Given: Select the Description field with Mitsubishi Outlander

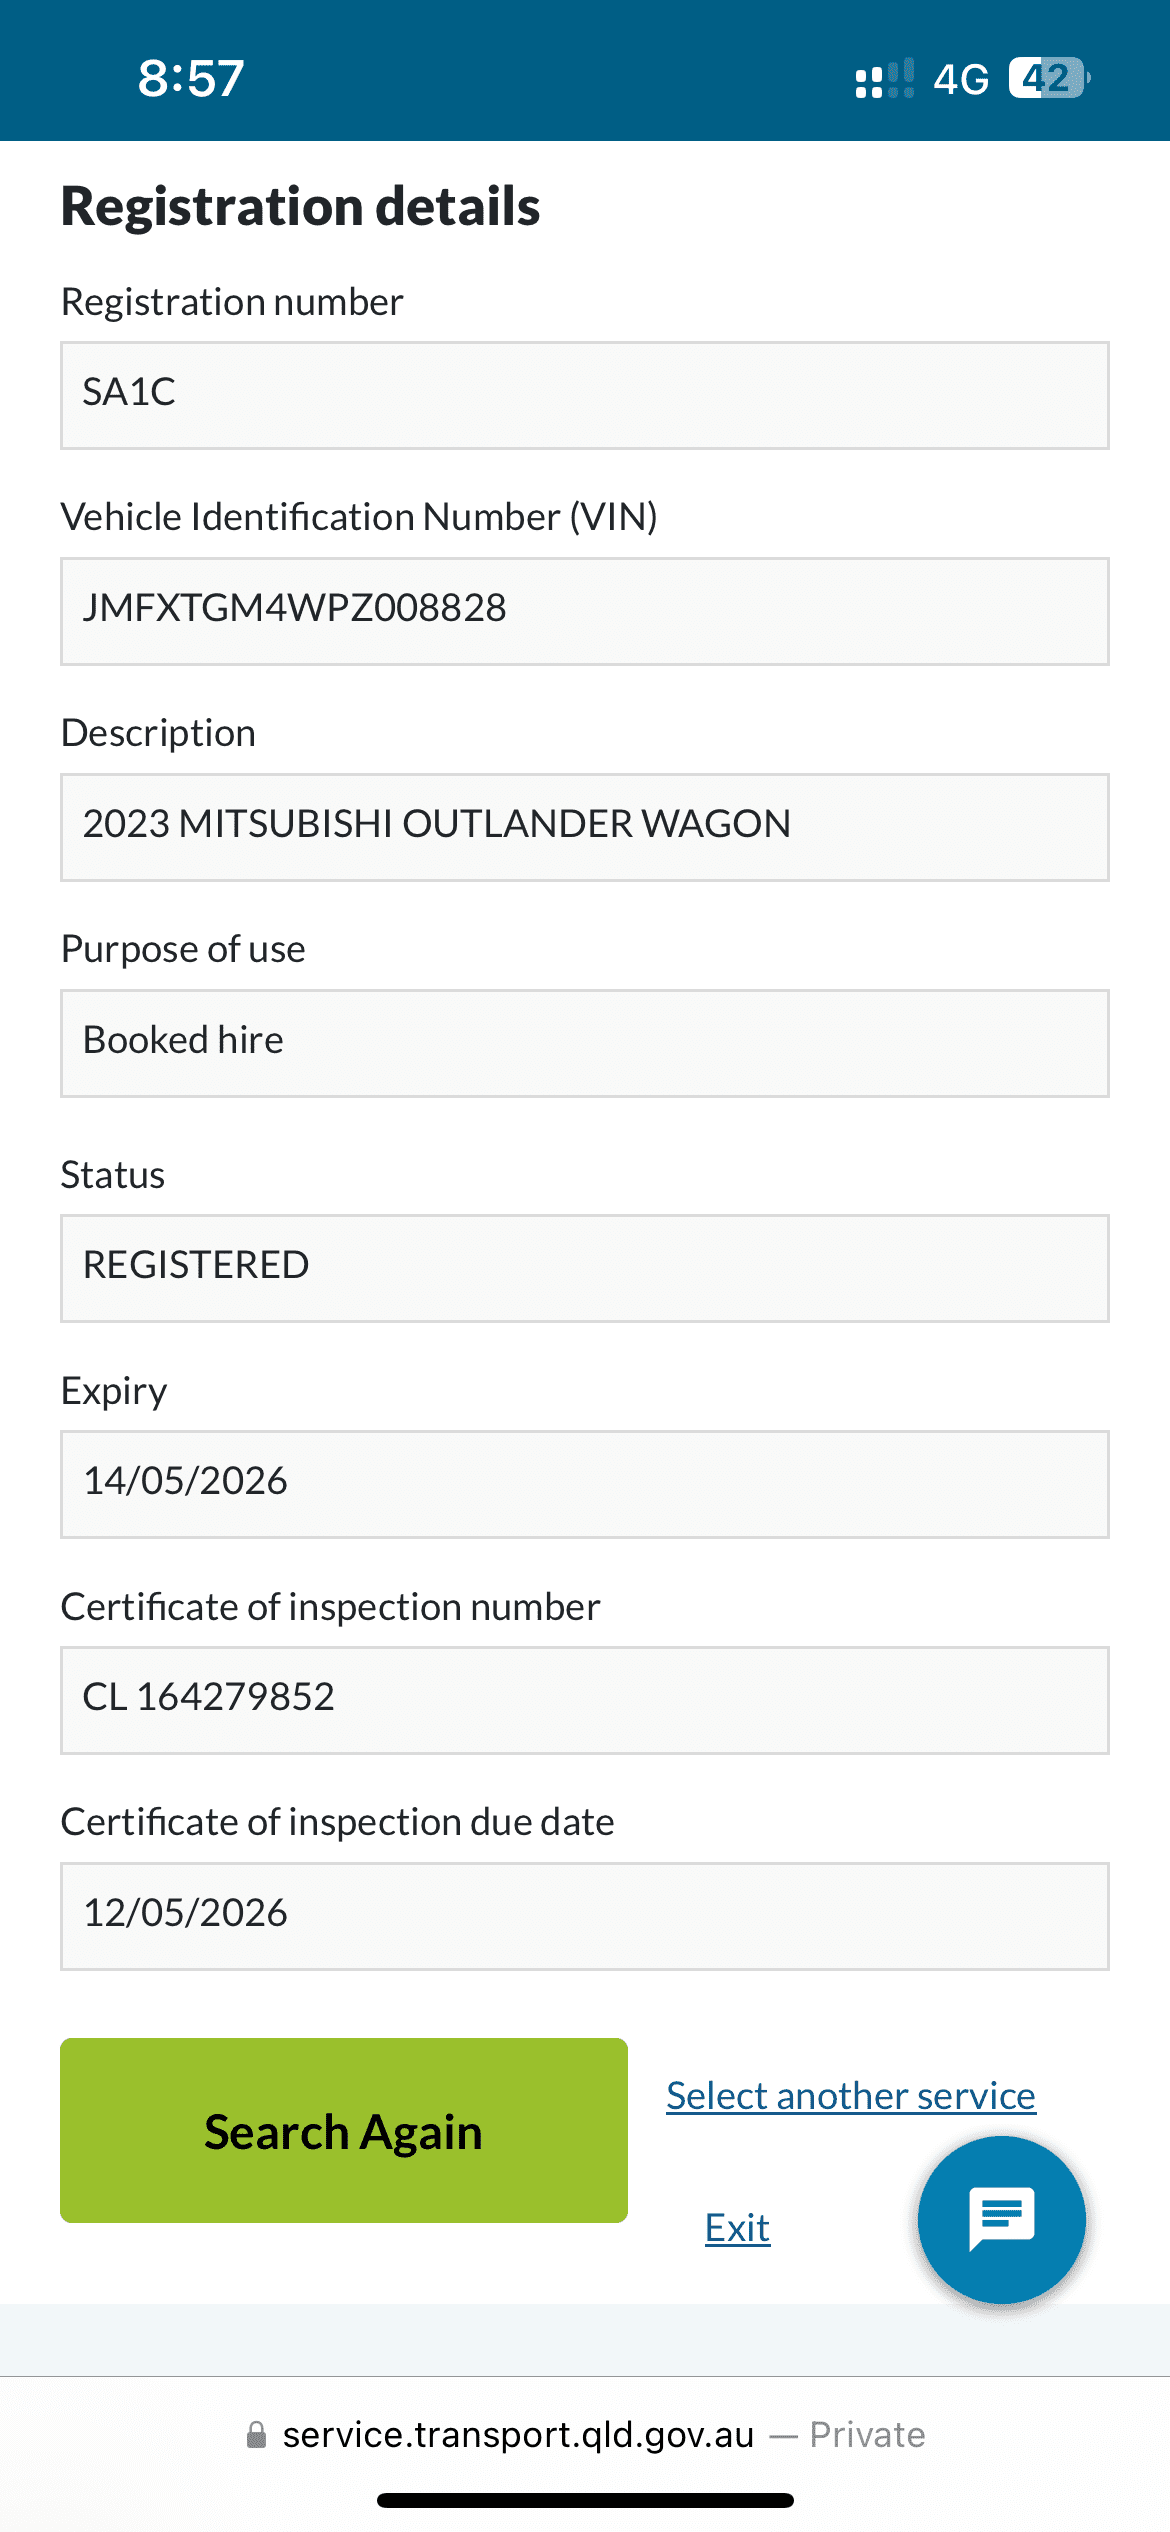Looking at the screenshot, I should [x=585, y=827].
